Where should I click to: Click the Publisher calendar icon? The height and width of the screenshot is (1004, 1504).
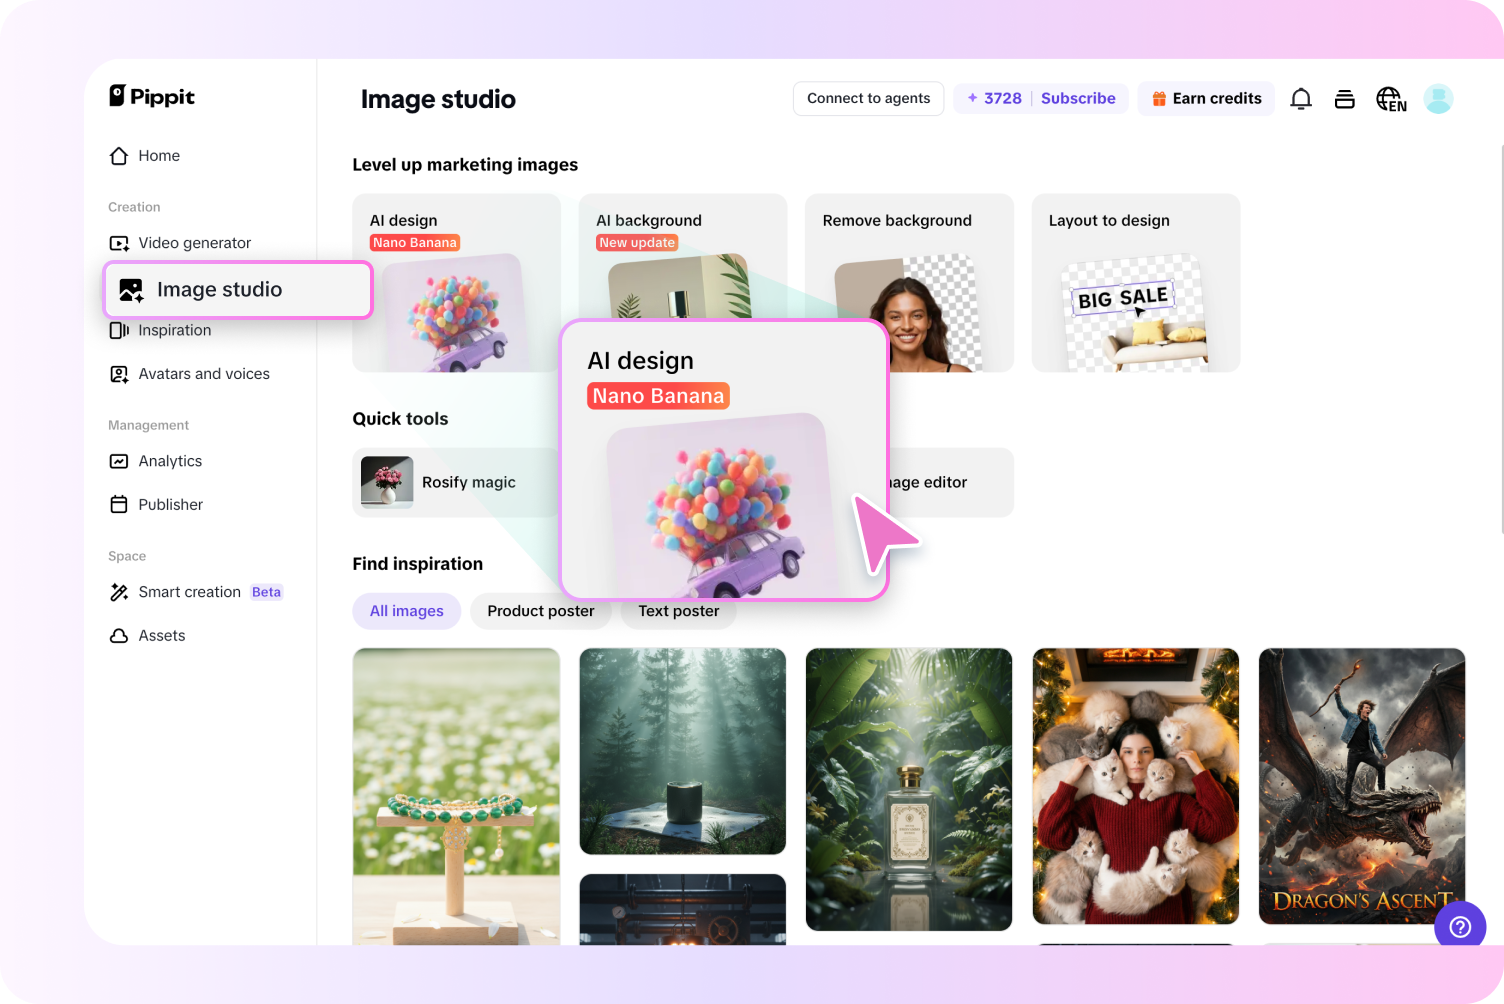click(119, 505)
